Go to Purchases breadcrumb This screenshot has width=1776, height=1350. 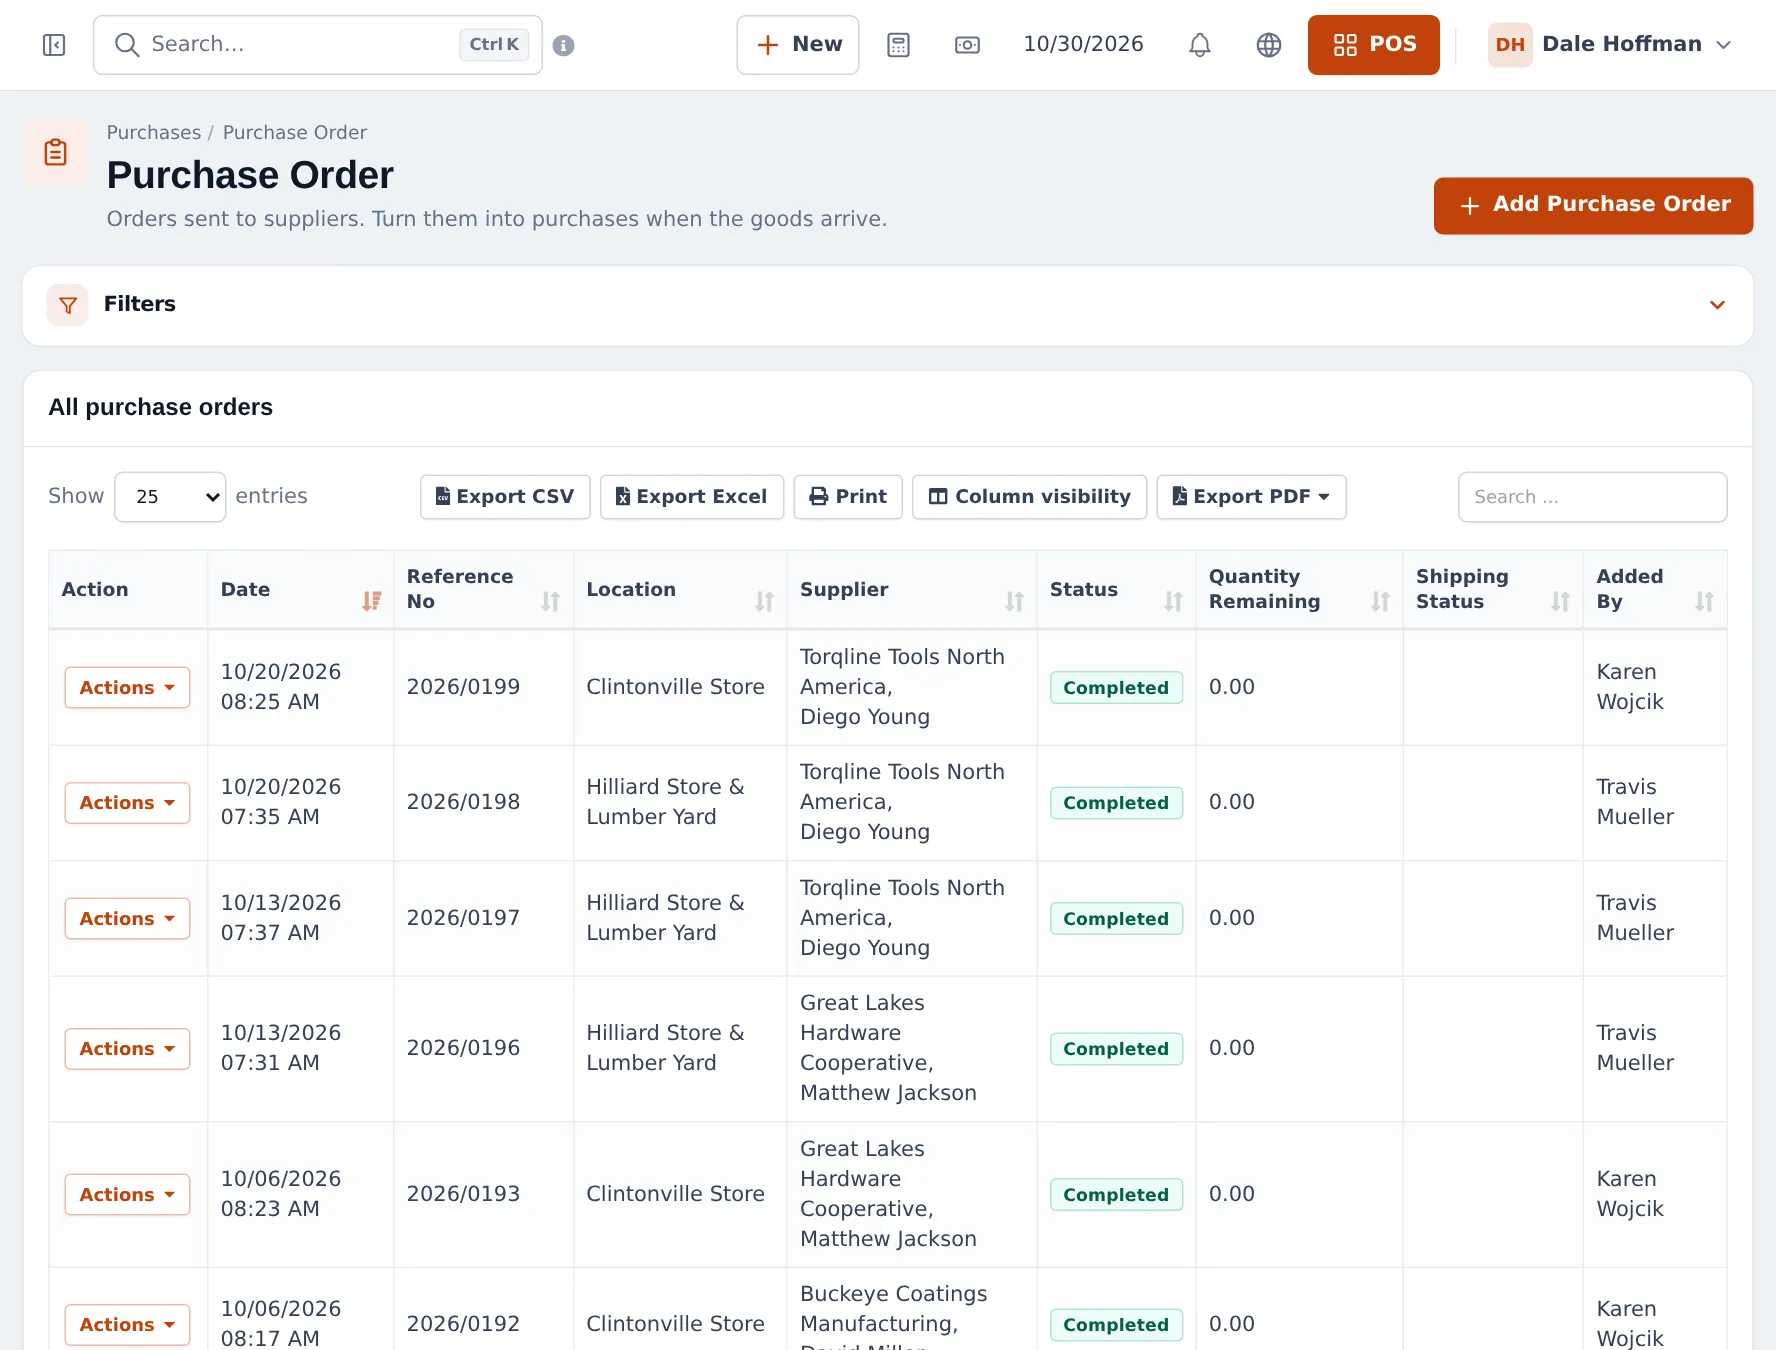pos(154,133)
